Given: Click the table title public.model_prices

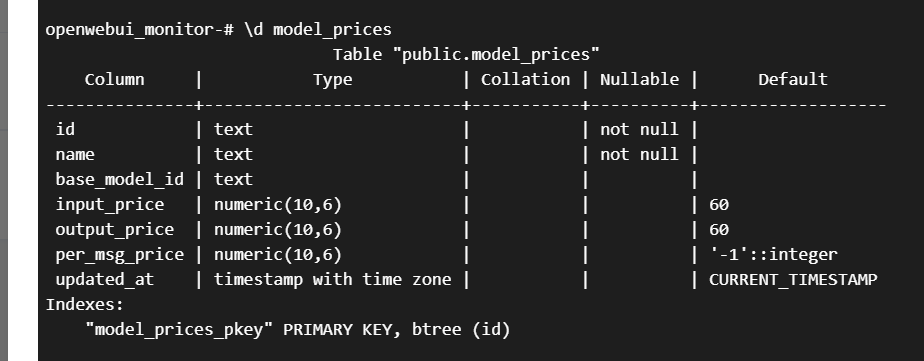Looking at the screenshot, I should coord(466,54).
